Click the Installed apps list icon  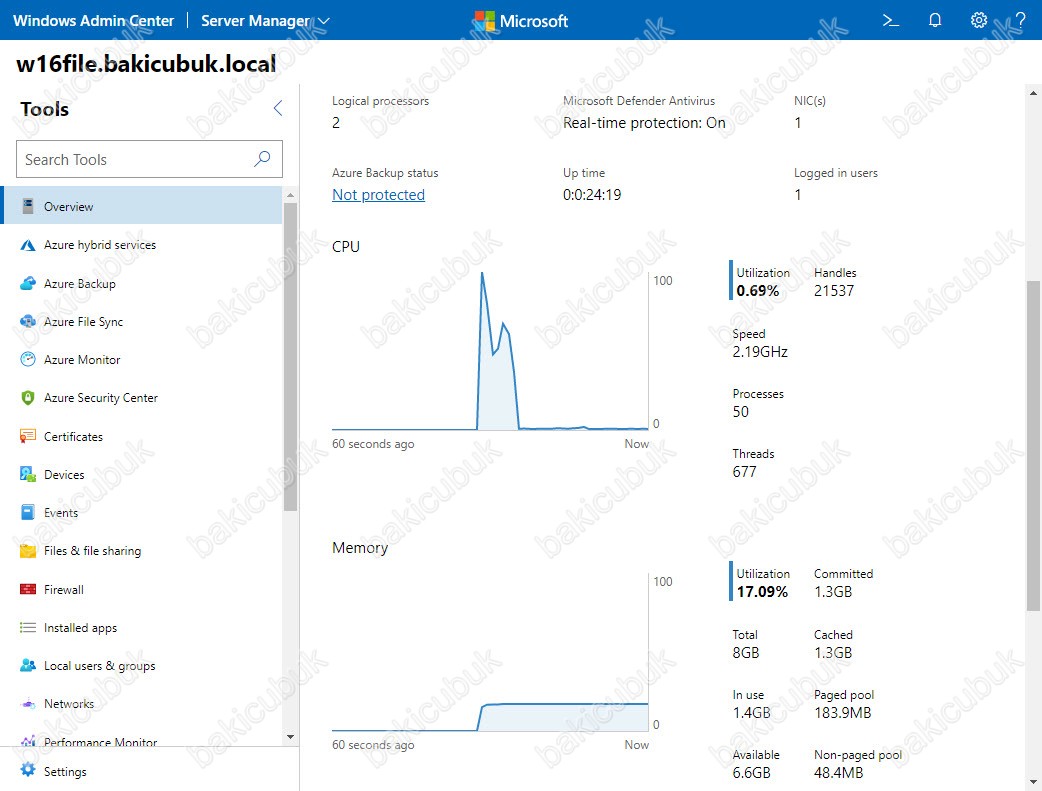[x=28, y=627]
